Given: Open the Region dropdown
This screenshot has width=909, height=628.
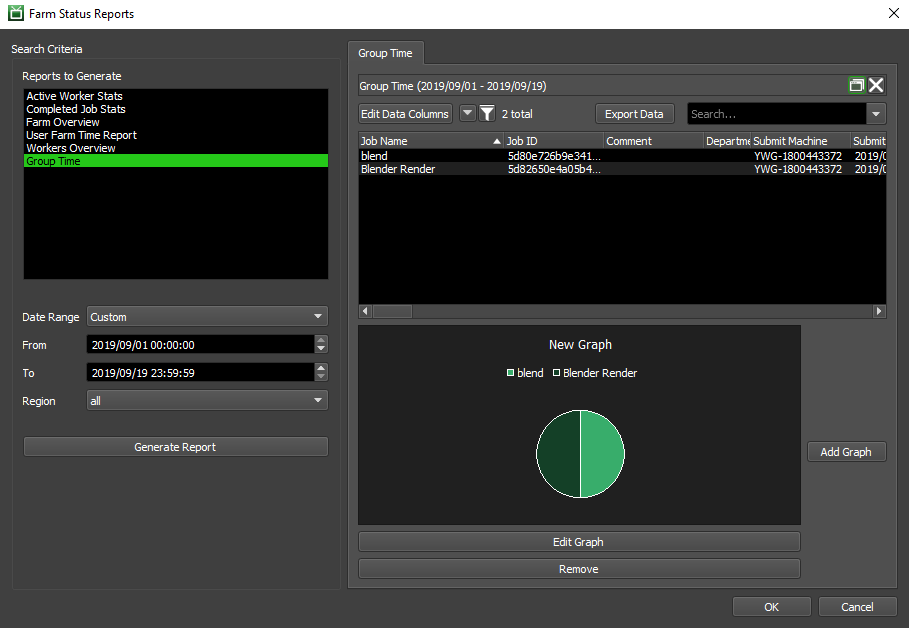Looking at the screenshot, I should [x=207, y=400].
